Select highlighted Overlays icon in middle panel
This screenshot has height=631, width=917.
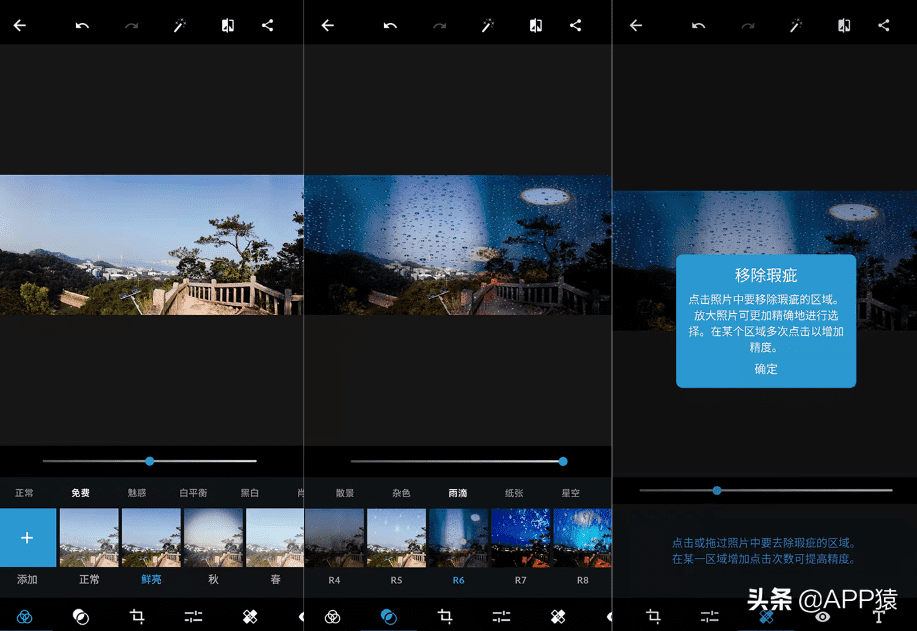[x=389, y=616]
